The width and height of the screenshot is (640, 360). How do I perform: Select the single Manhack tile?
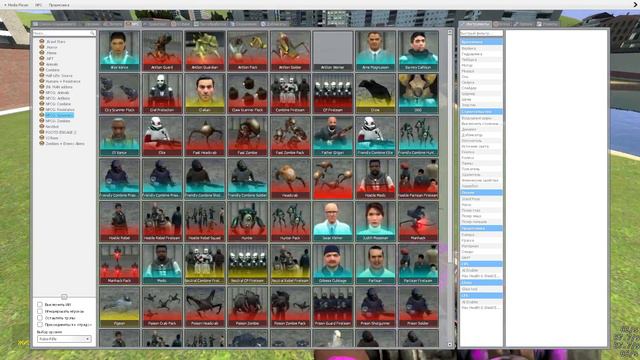(x=418, y=221)
